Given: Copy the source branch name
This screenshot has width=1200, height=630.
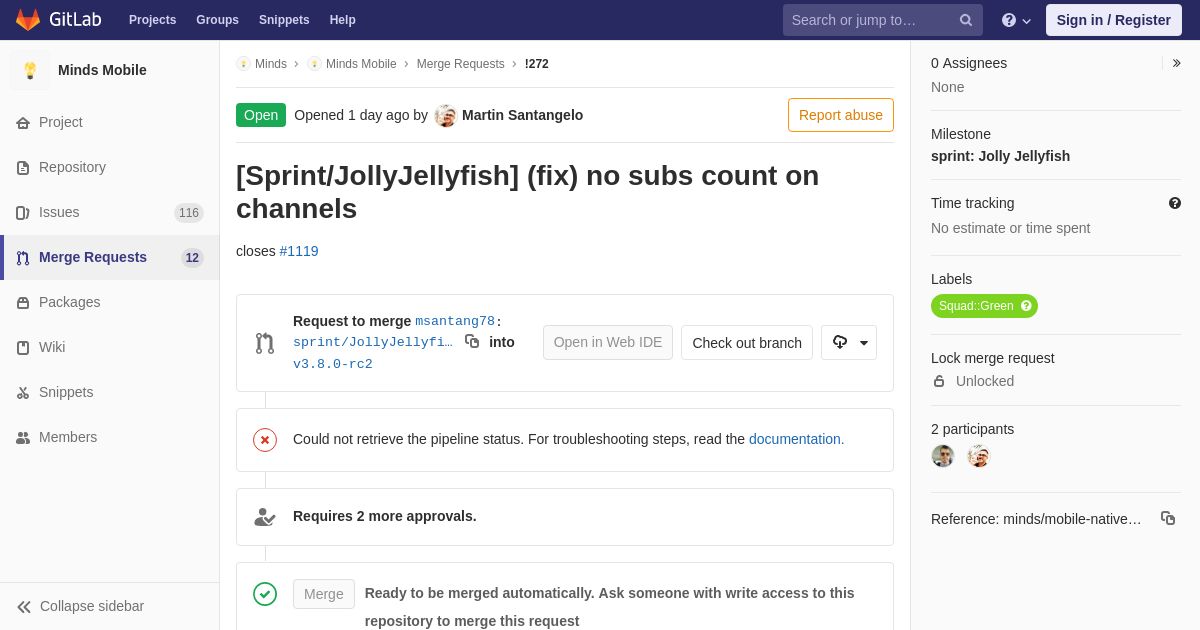Looking at the screenshot, I should click(x=472, y=342).
